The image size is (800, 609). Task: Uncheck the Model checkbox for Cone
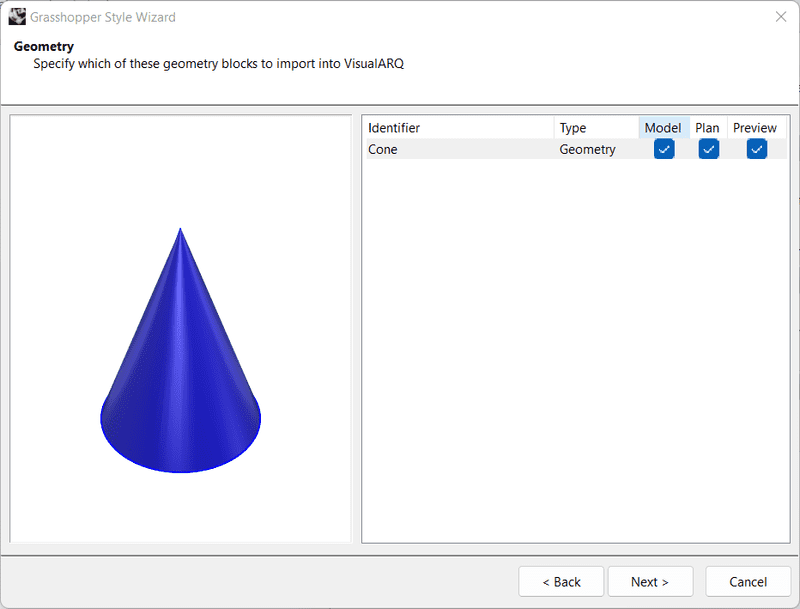click(664, 149)
